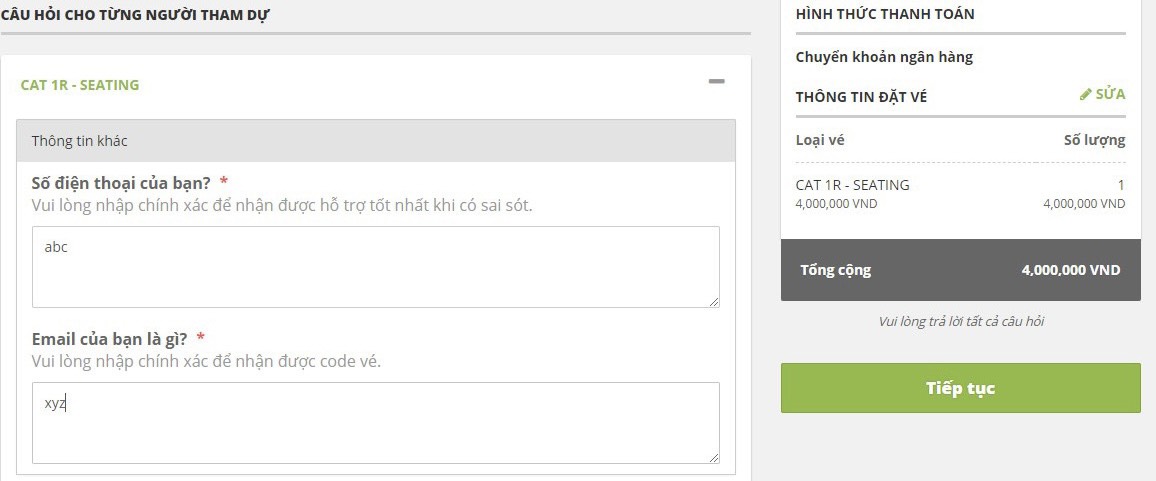Collapse the CAT 1R - SEATING section with minus icon
This screenshot has height=481, width=1156.
coord(716,81)
